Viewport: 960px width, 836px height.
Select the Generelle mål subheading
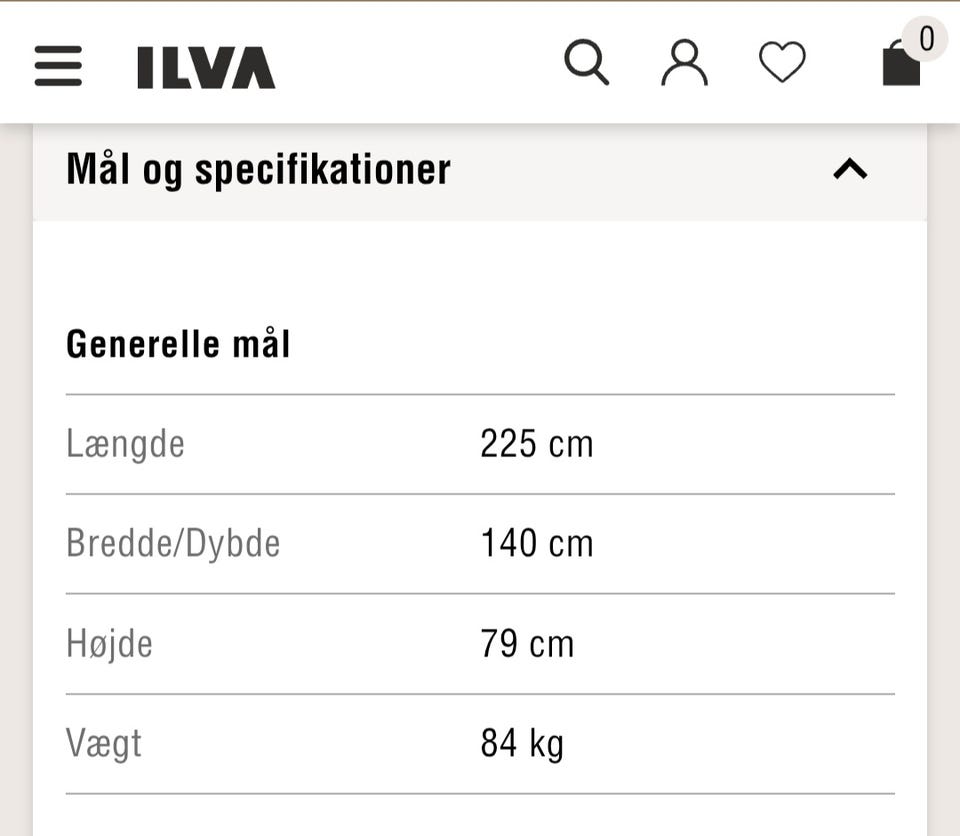point(178,344)
